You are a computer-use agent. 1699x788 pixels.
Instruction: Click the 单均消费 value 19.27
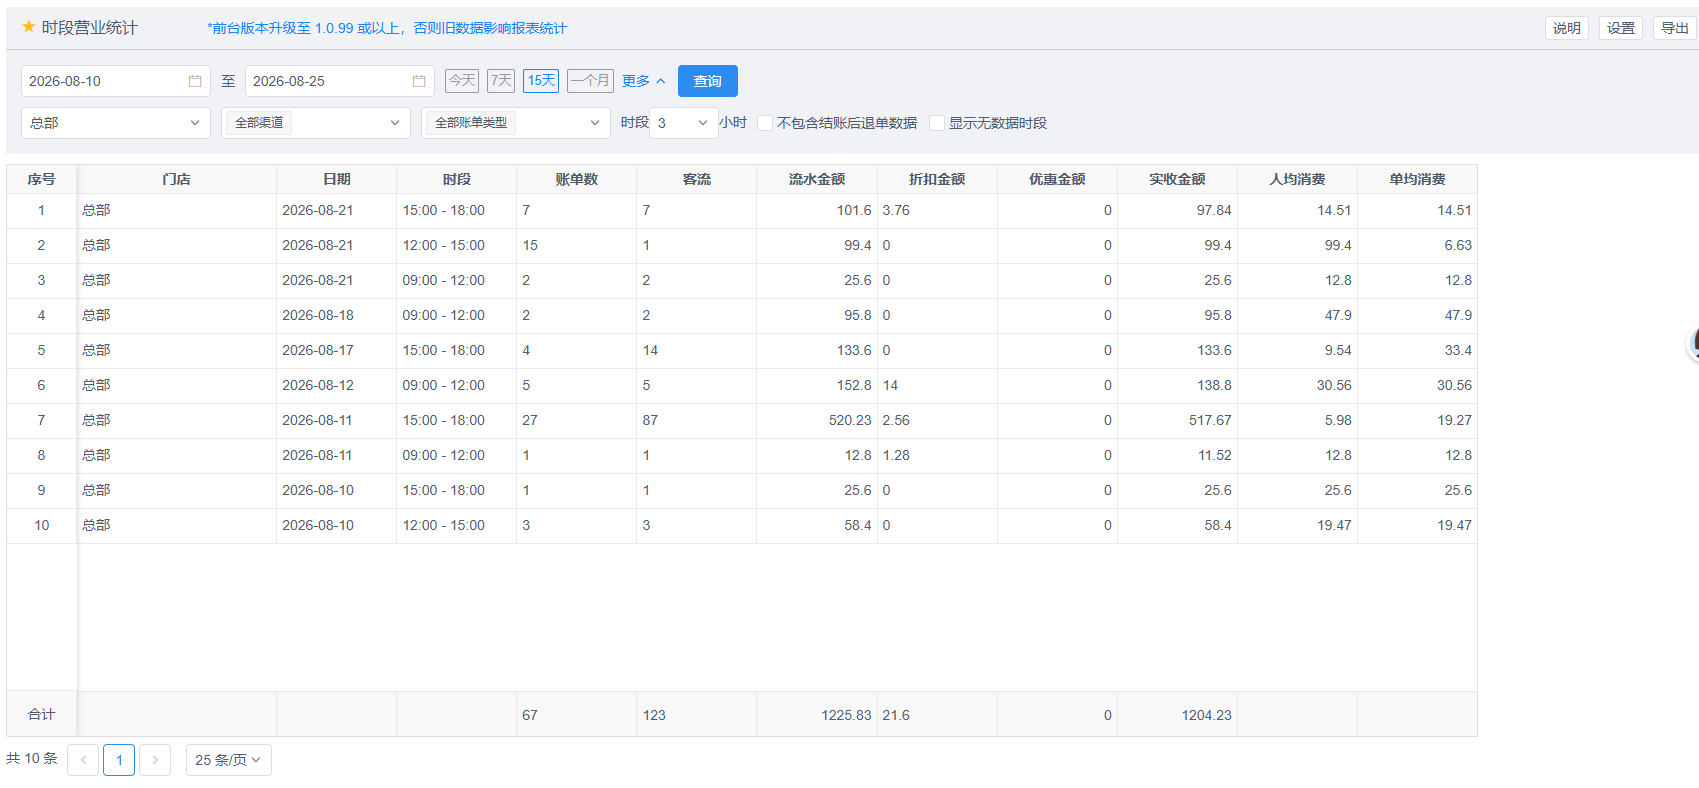tap(1454, 420)
